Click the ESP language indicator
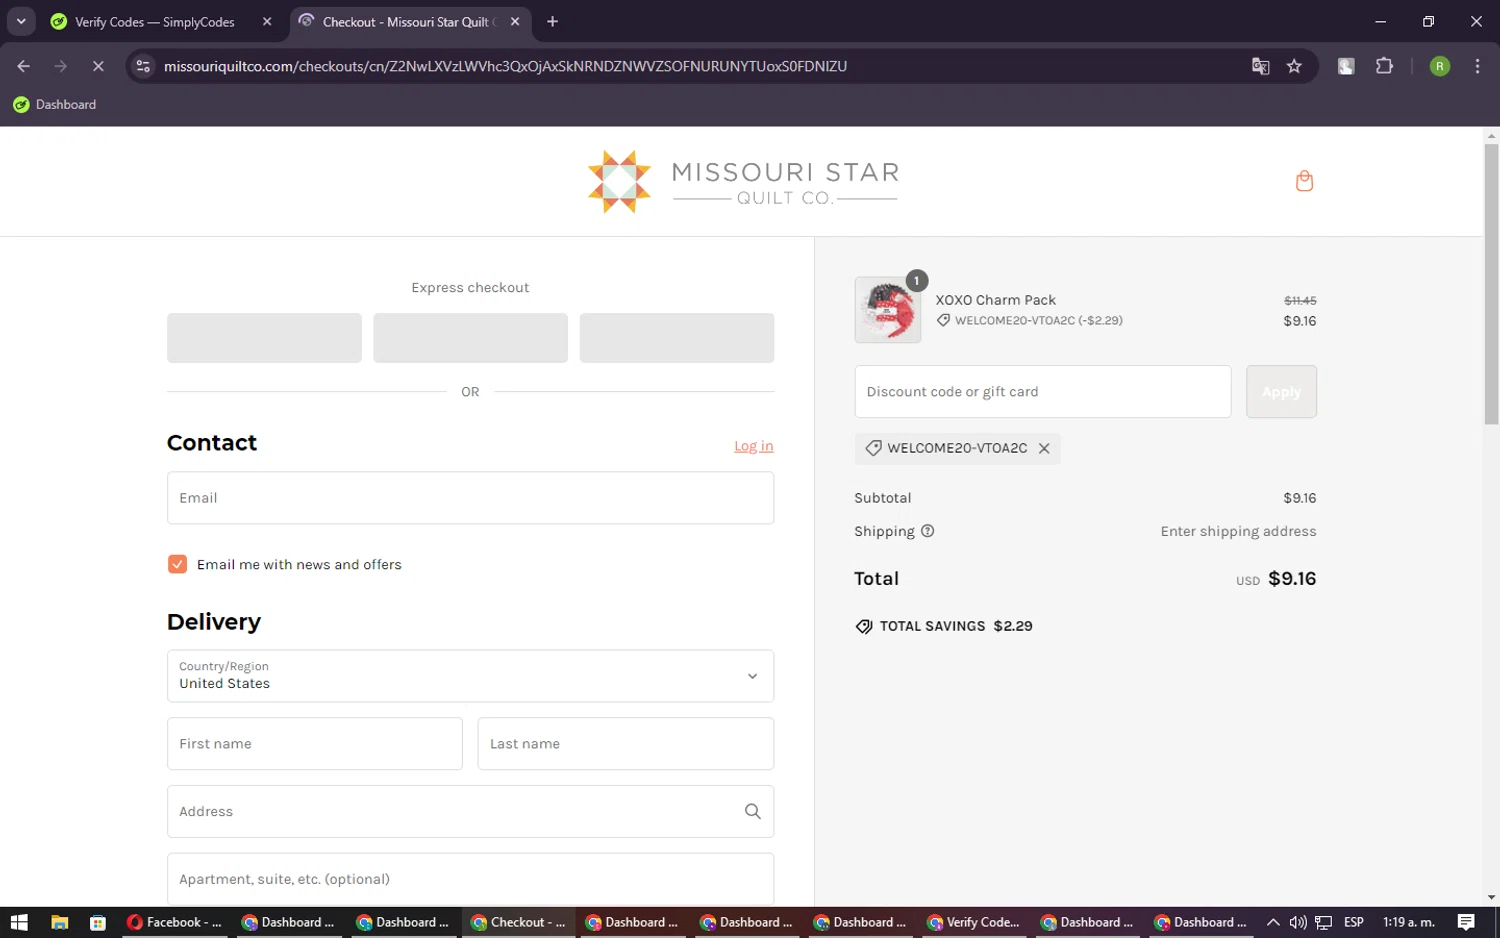Screen dimensions: 1500x938 1354,922
